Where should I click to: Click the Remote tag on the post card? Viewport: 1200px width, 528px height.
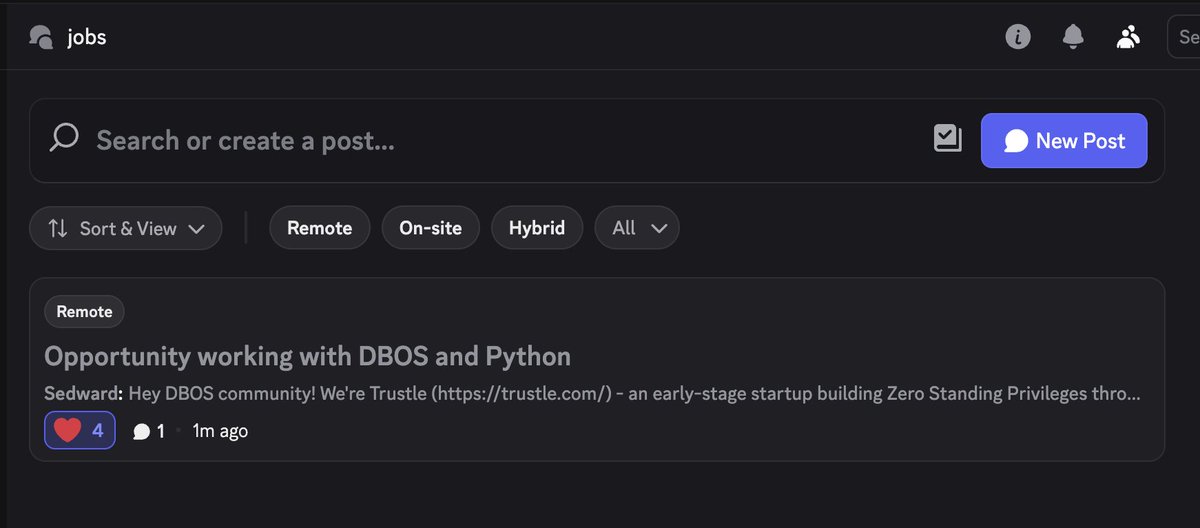coord(84,312)
